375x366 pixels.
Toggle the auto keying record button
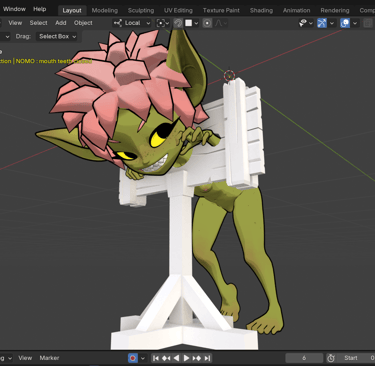(133, 358)
